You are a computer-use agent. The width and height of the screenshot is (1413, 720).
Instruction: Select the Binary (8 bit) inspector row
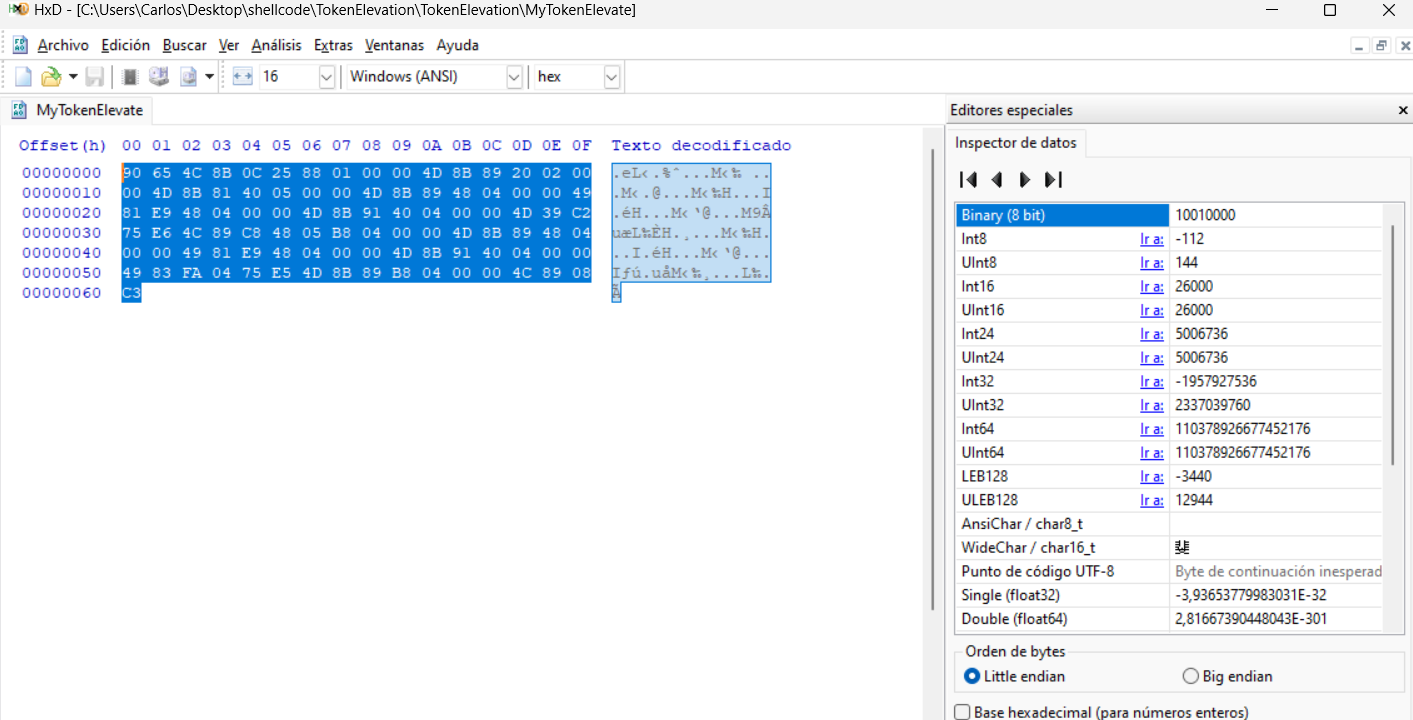tap(1169, 215)
